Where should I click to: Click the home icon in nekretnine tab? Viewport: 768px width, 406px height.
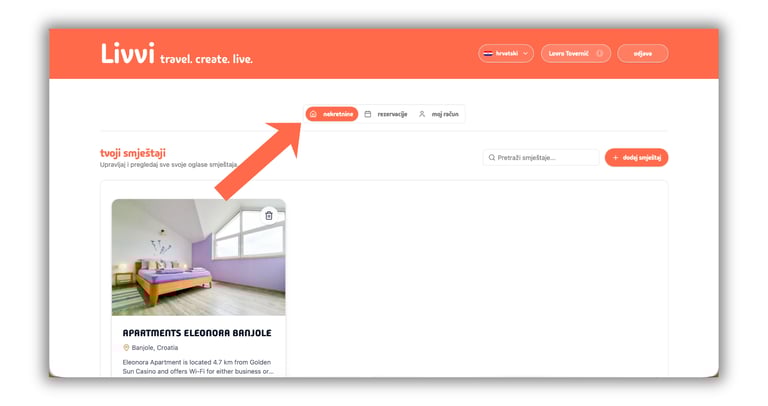[313, 114]
